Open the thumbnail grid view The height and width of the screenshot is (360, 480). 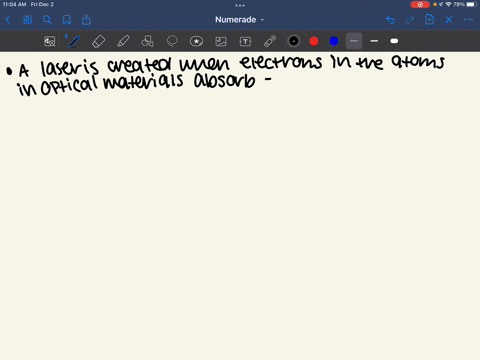(x=27, y=20)
